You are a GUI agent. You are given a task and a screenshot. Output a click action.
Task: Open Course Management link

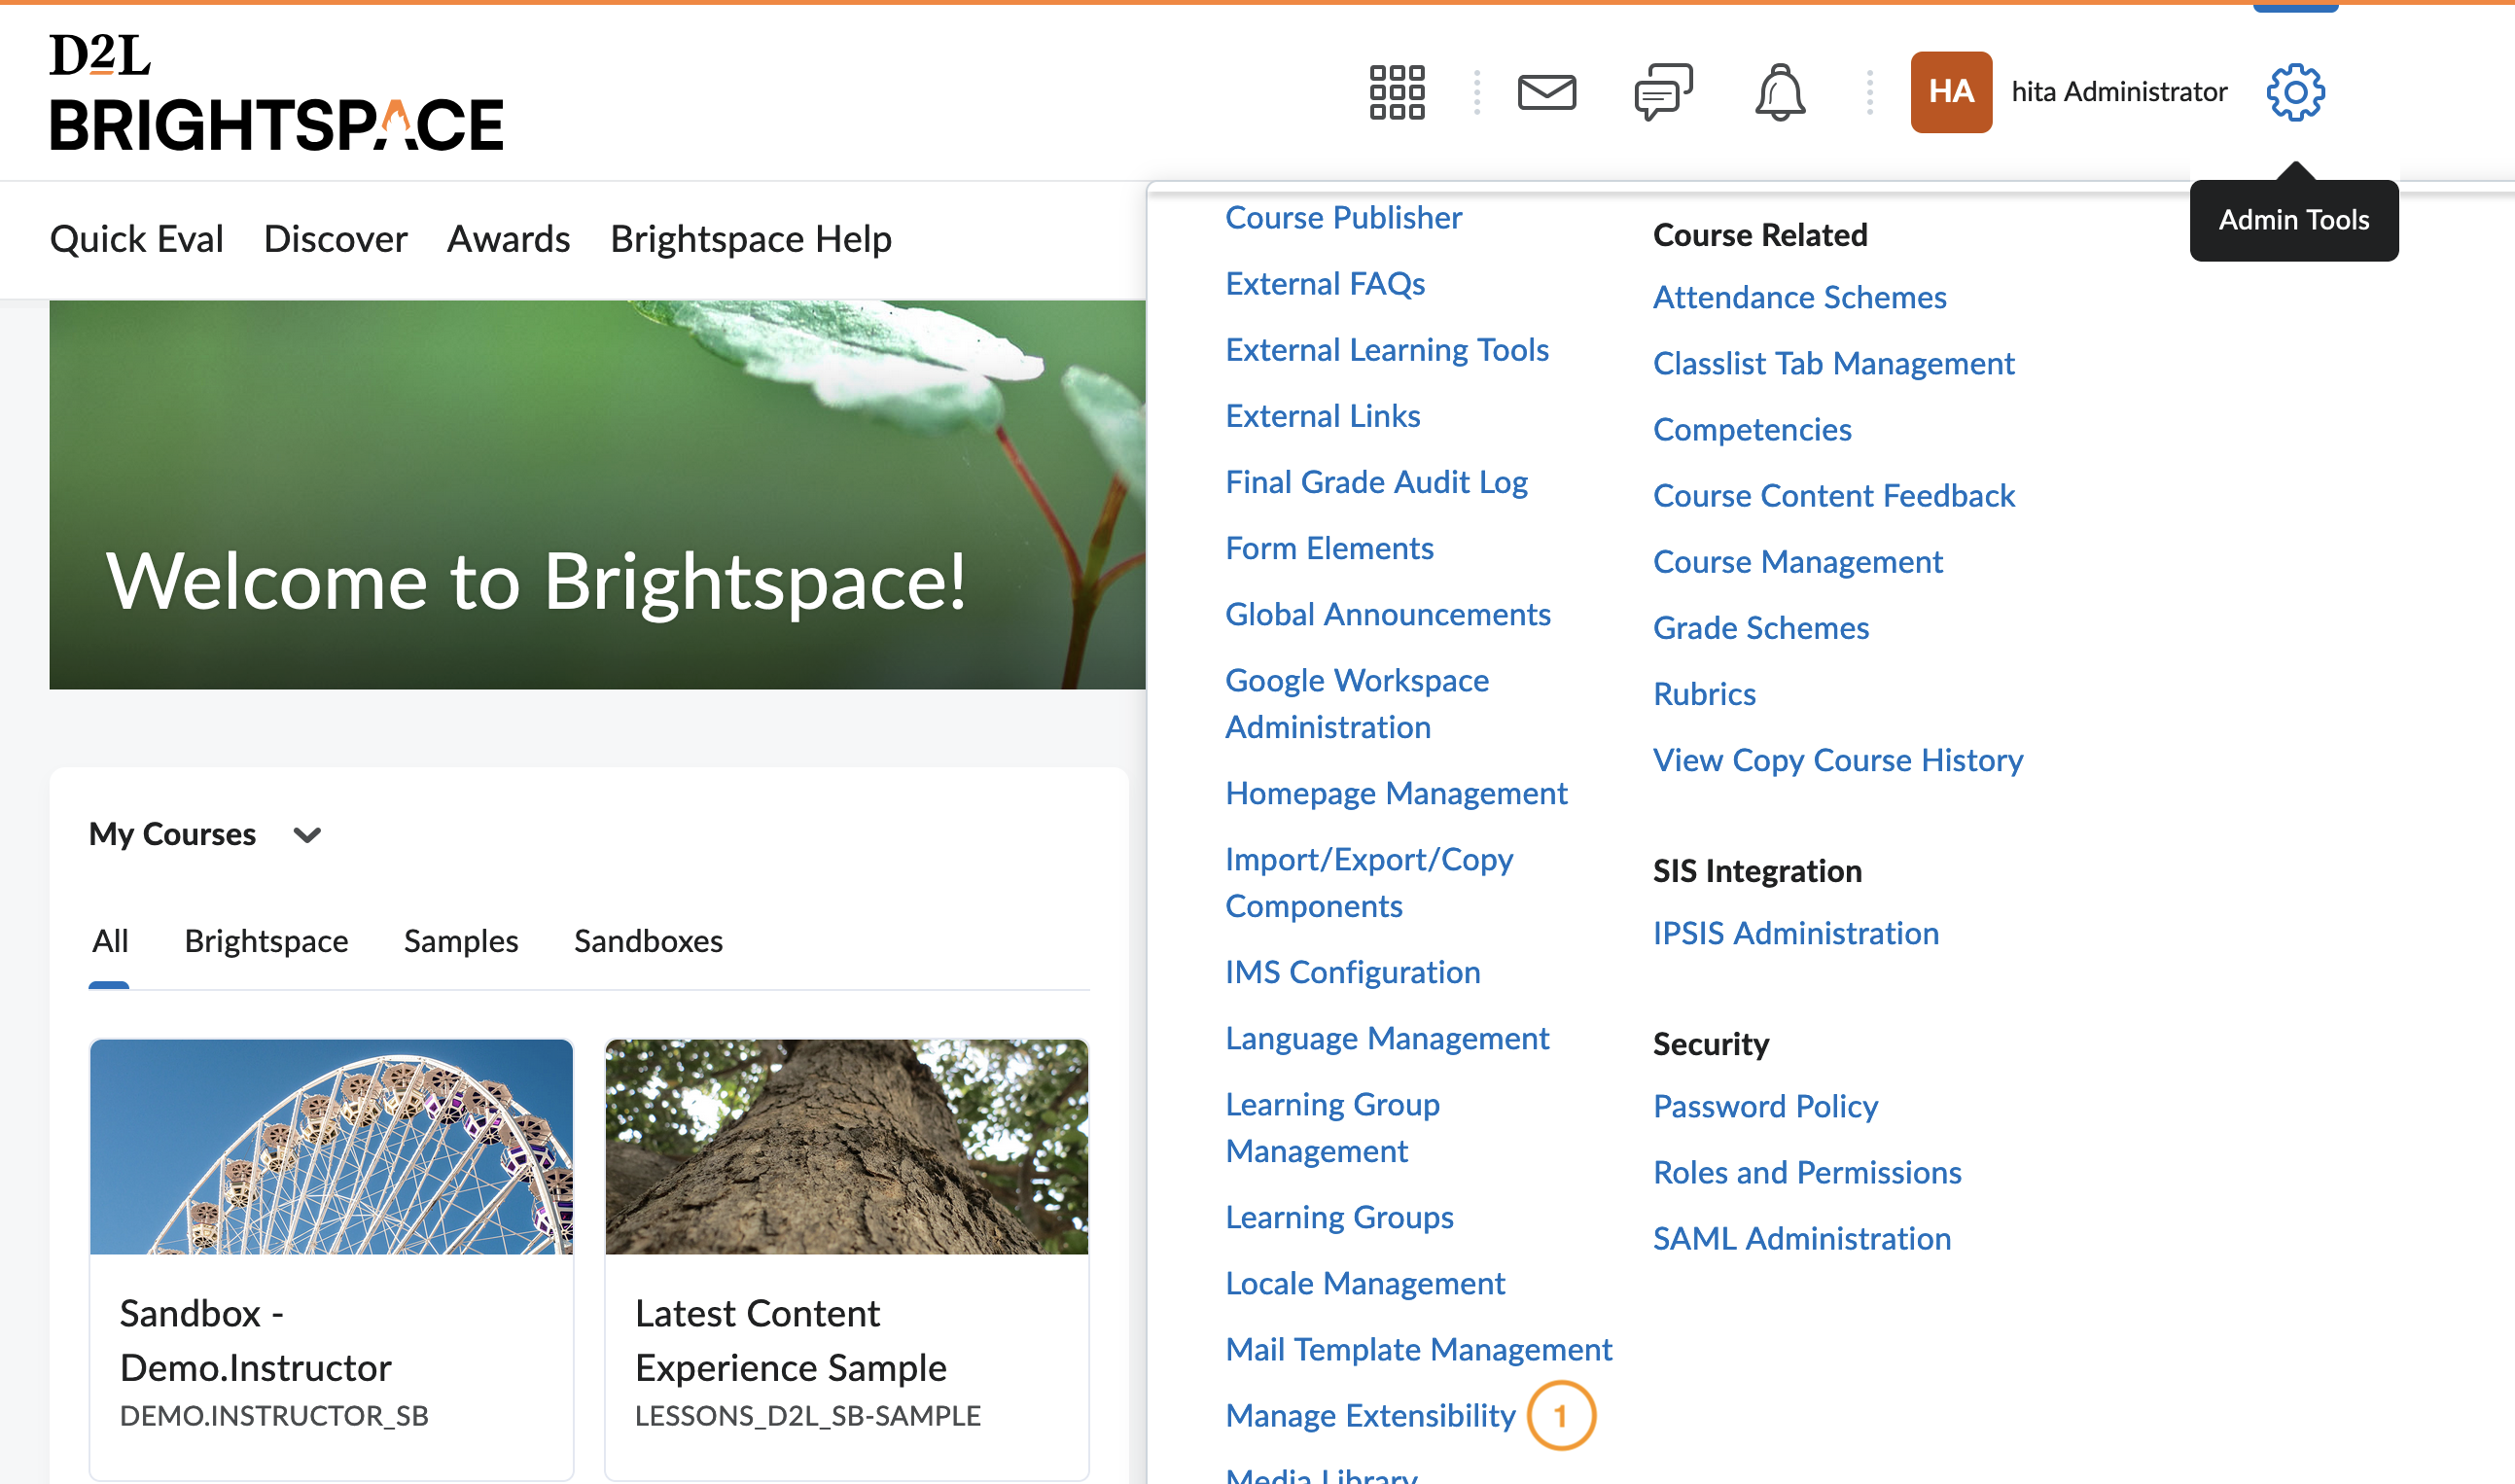point(1797,561)
